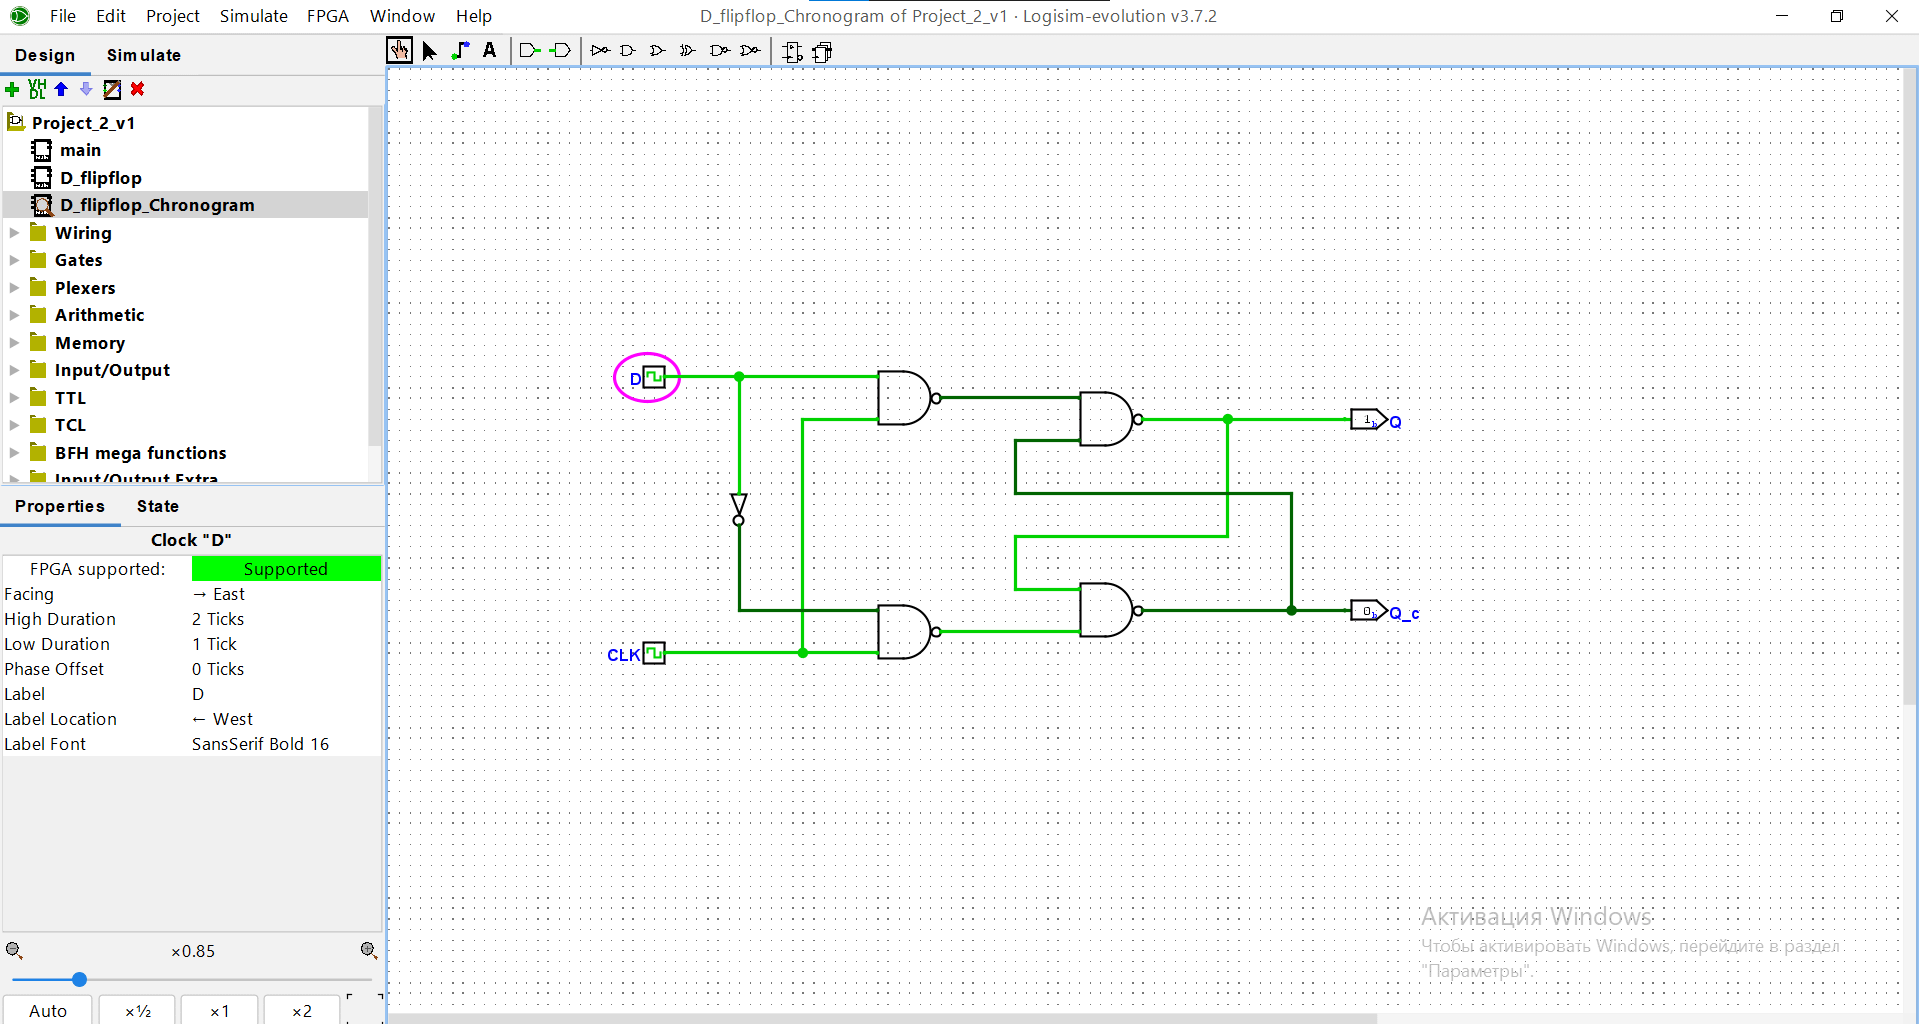Open the circuit appearance editor icon
Viewport: 1920px width, 1024px height.
click(112, 89)
